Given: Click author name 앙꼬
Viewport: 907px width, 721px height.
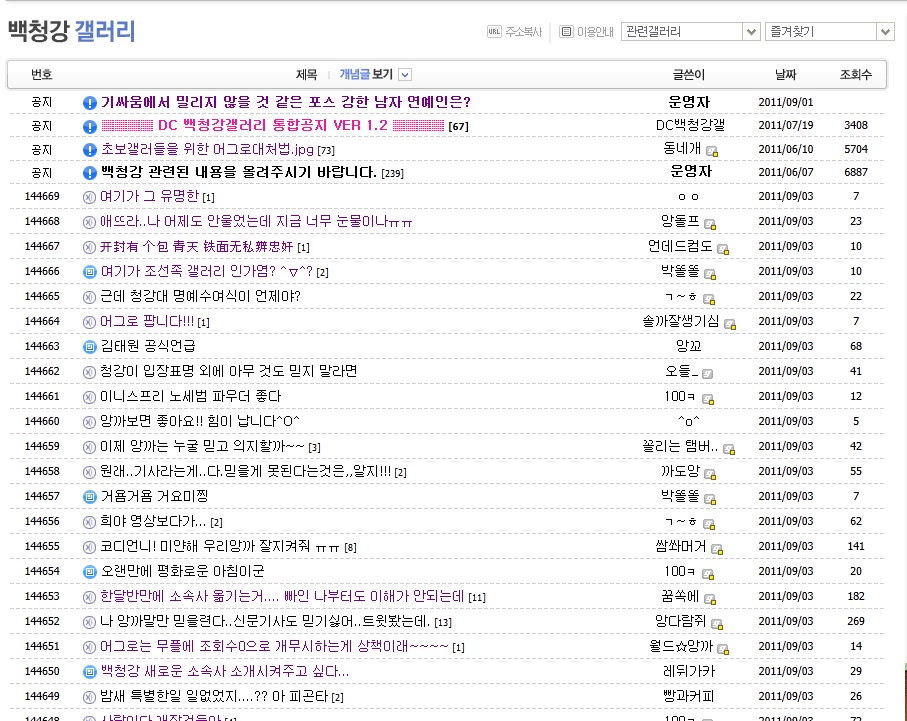Looking at the screenshot, I should pos(688,346).
